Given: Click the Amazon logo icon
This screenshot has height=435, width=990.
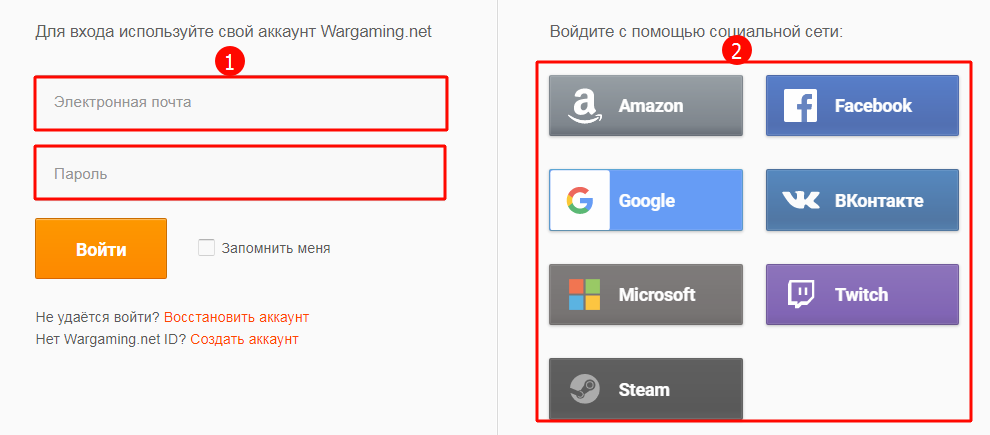Looking at the screenshot, I should coord(582,106).
